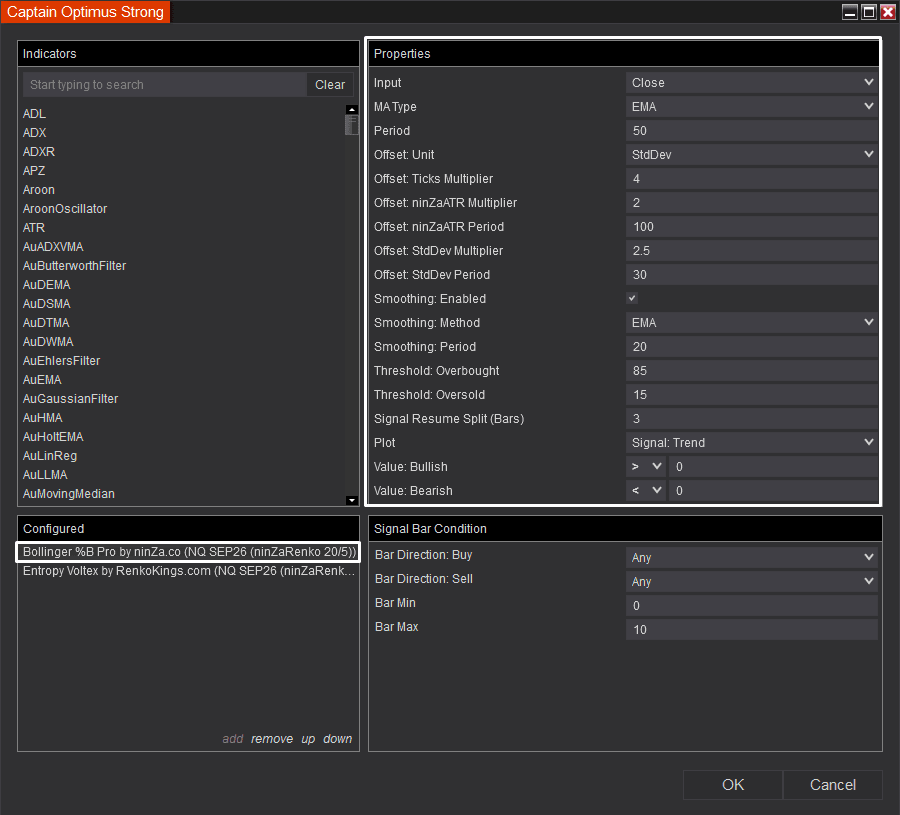Open the Input dropdown set to Close
Viewport: 900px width, 815px height.
tap(751, 83)
